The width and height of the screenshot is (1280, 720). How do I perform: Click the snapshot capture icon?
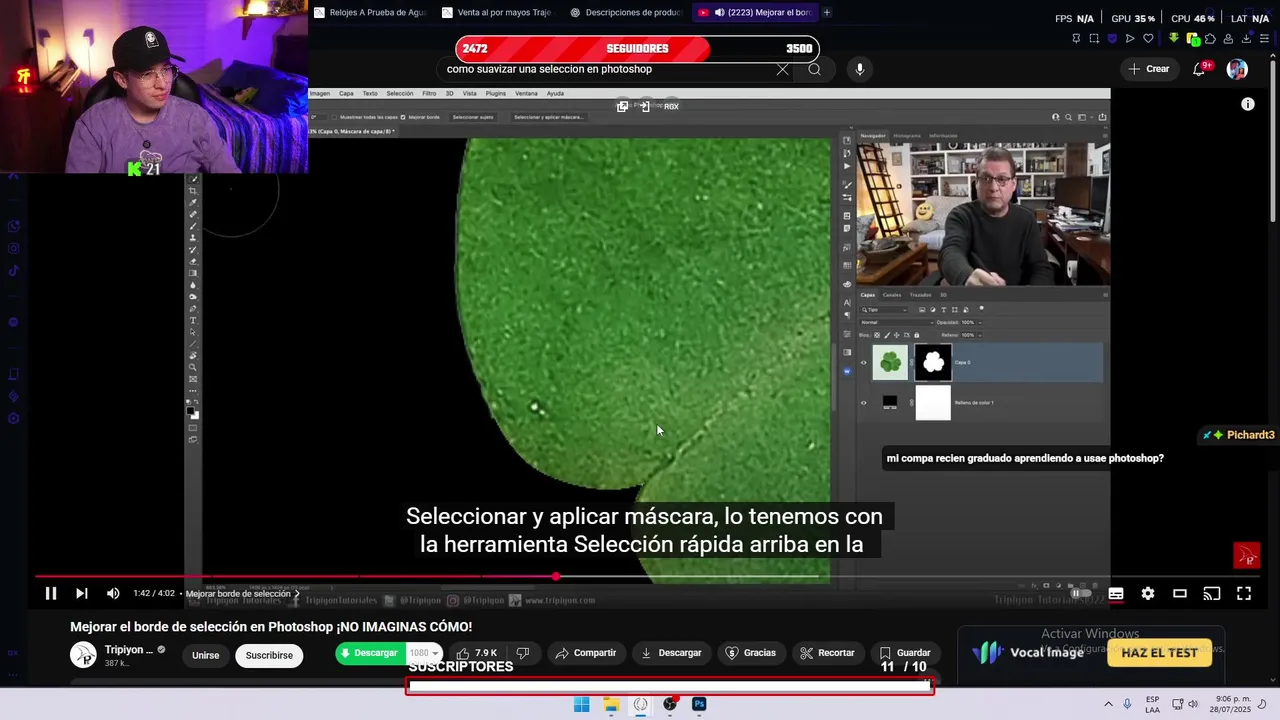click(x=1094, y=38)
